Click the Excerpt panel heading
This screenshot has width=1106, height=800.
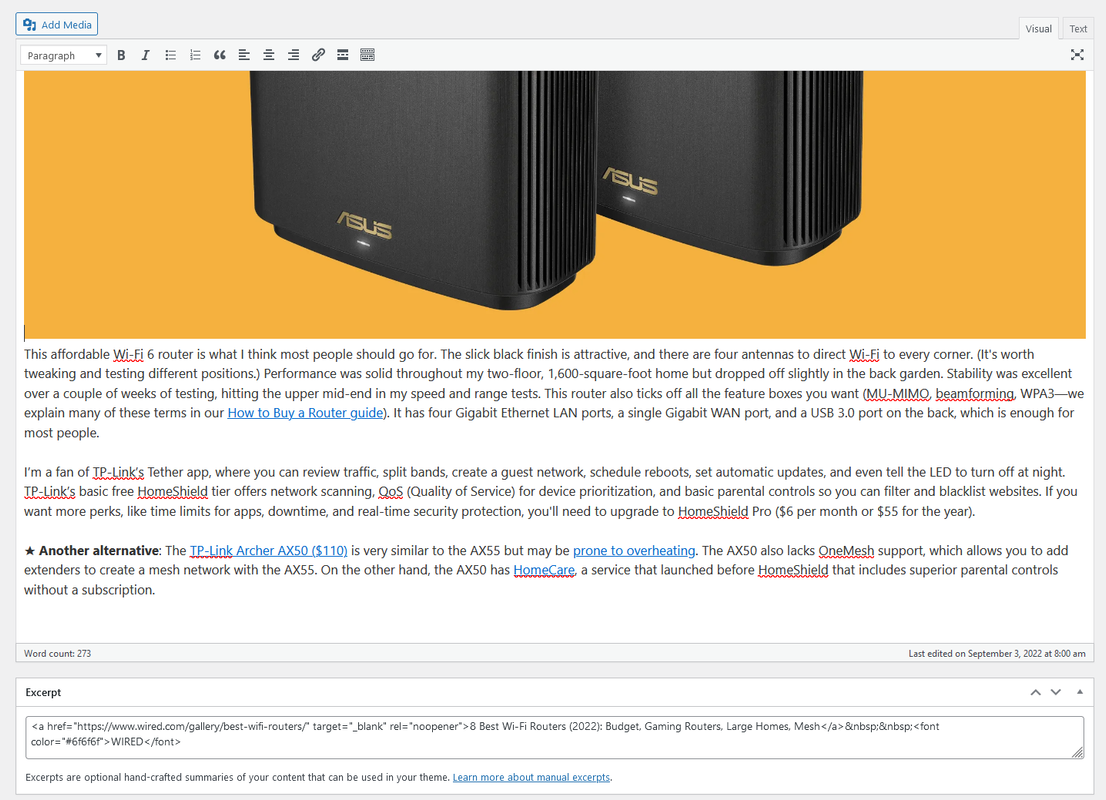point(43,692)
